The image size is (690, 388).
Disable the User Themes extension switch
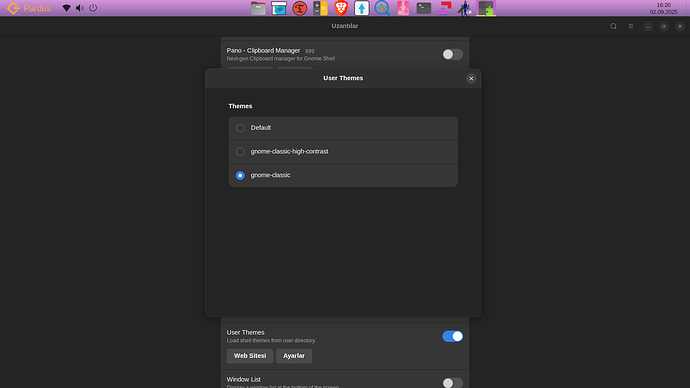pos(452,337)
